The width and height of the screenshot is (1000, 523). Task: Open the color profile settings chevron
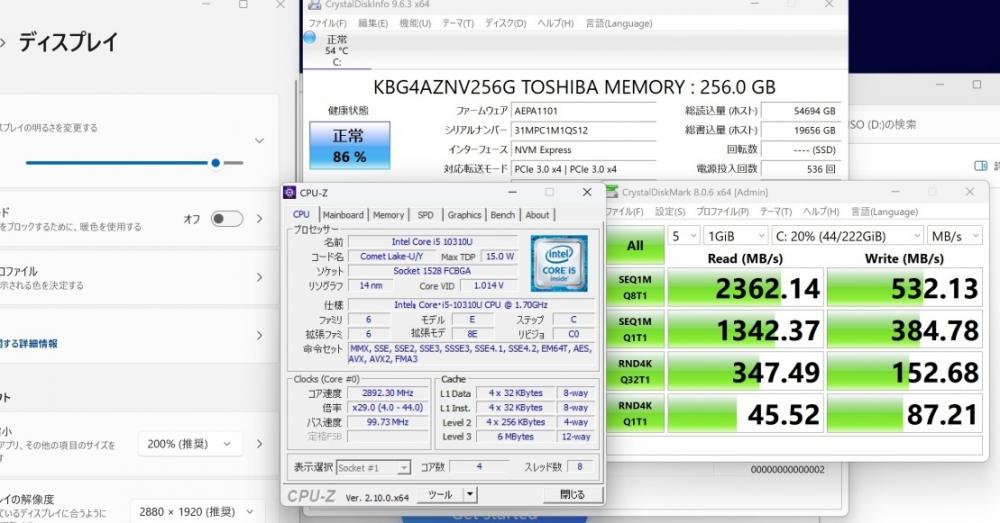tap(259, 277)
